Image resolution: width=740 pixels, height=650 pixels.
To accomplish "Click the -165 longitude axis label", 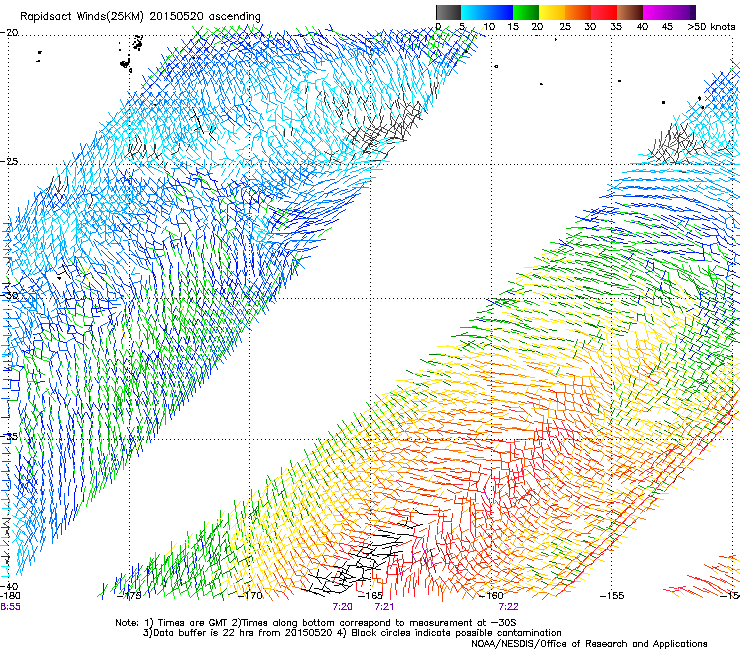I will (370, 596).
